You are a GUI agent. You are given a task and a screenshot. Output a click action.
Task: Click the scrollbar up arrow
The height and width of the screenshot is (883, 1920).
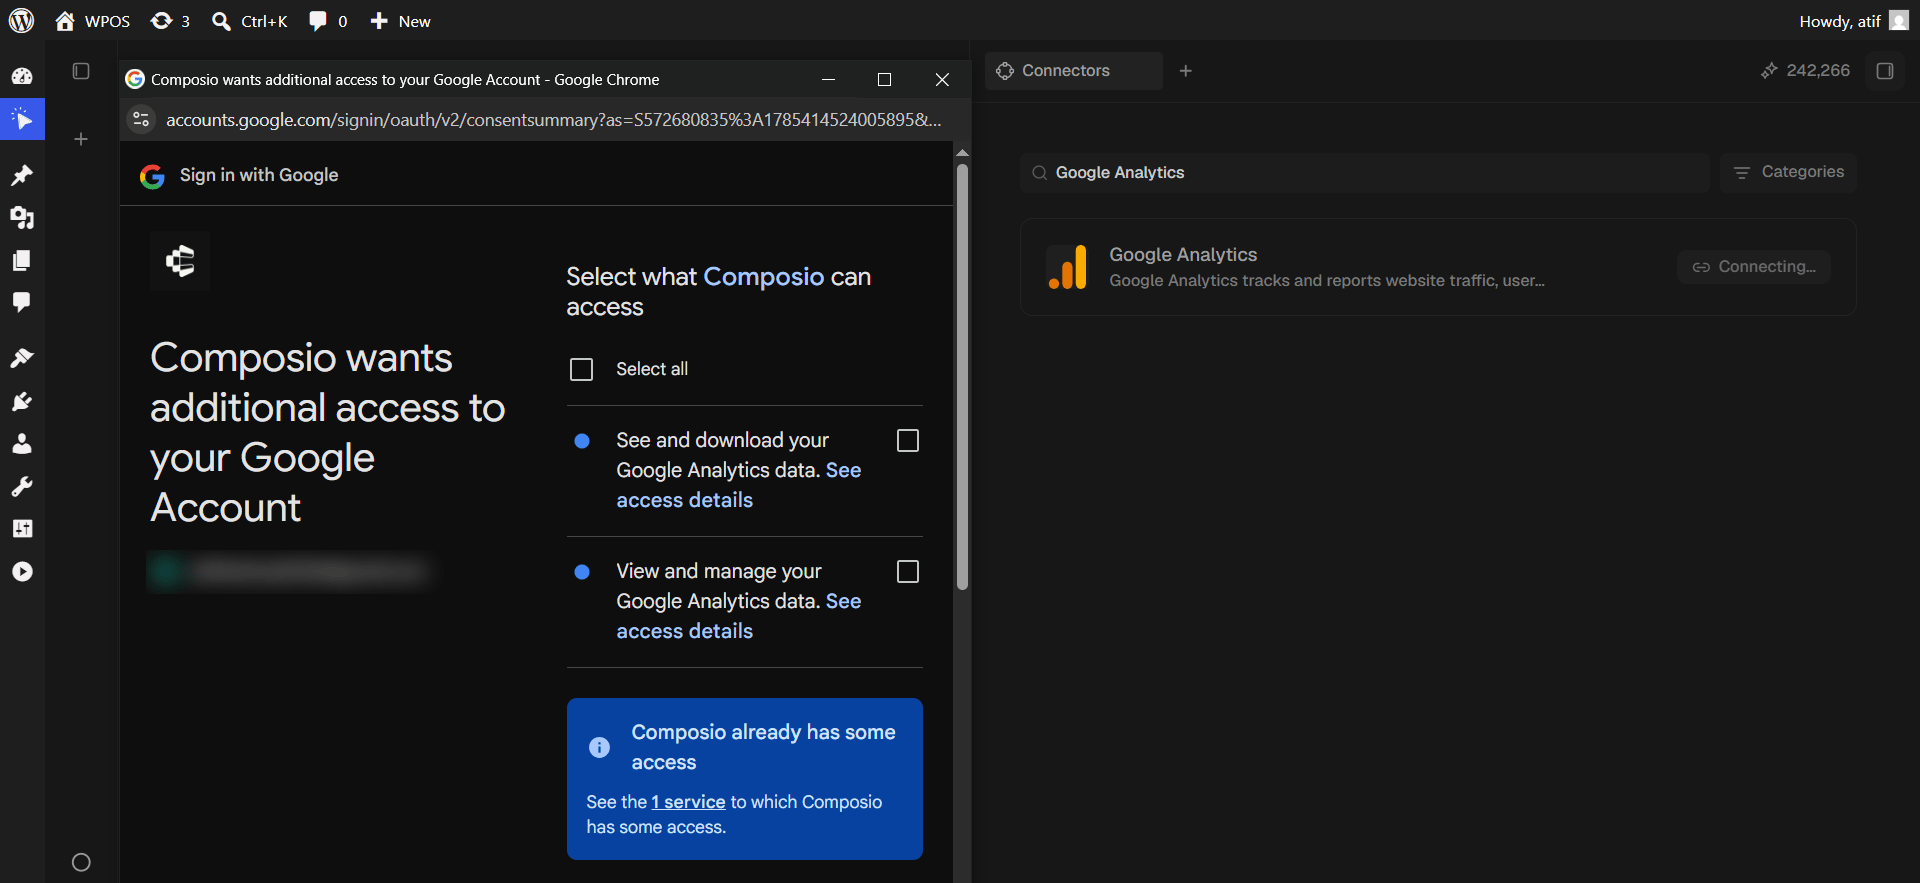962,152
